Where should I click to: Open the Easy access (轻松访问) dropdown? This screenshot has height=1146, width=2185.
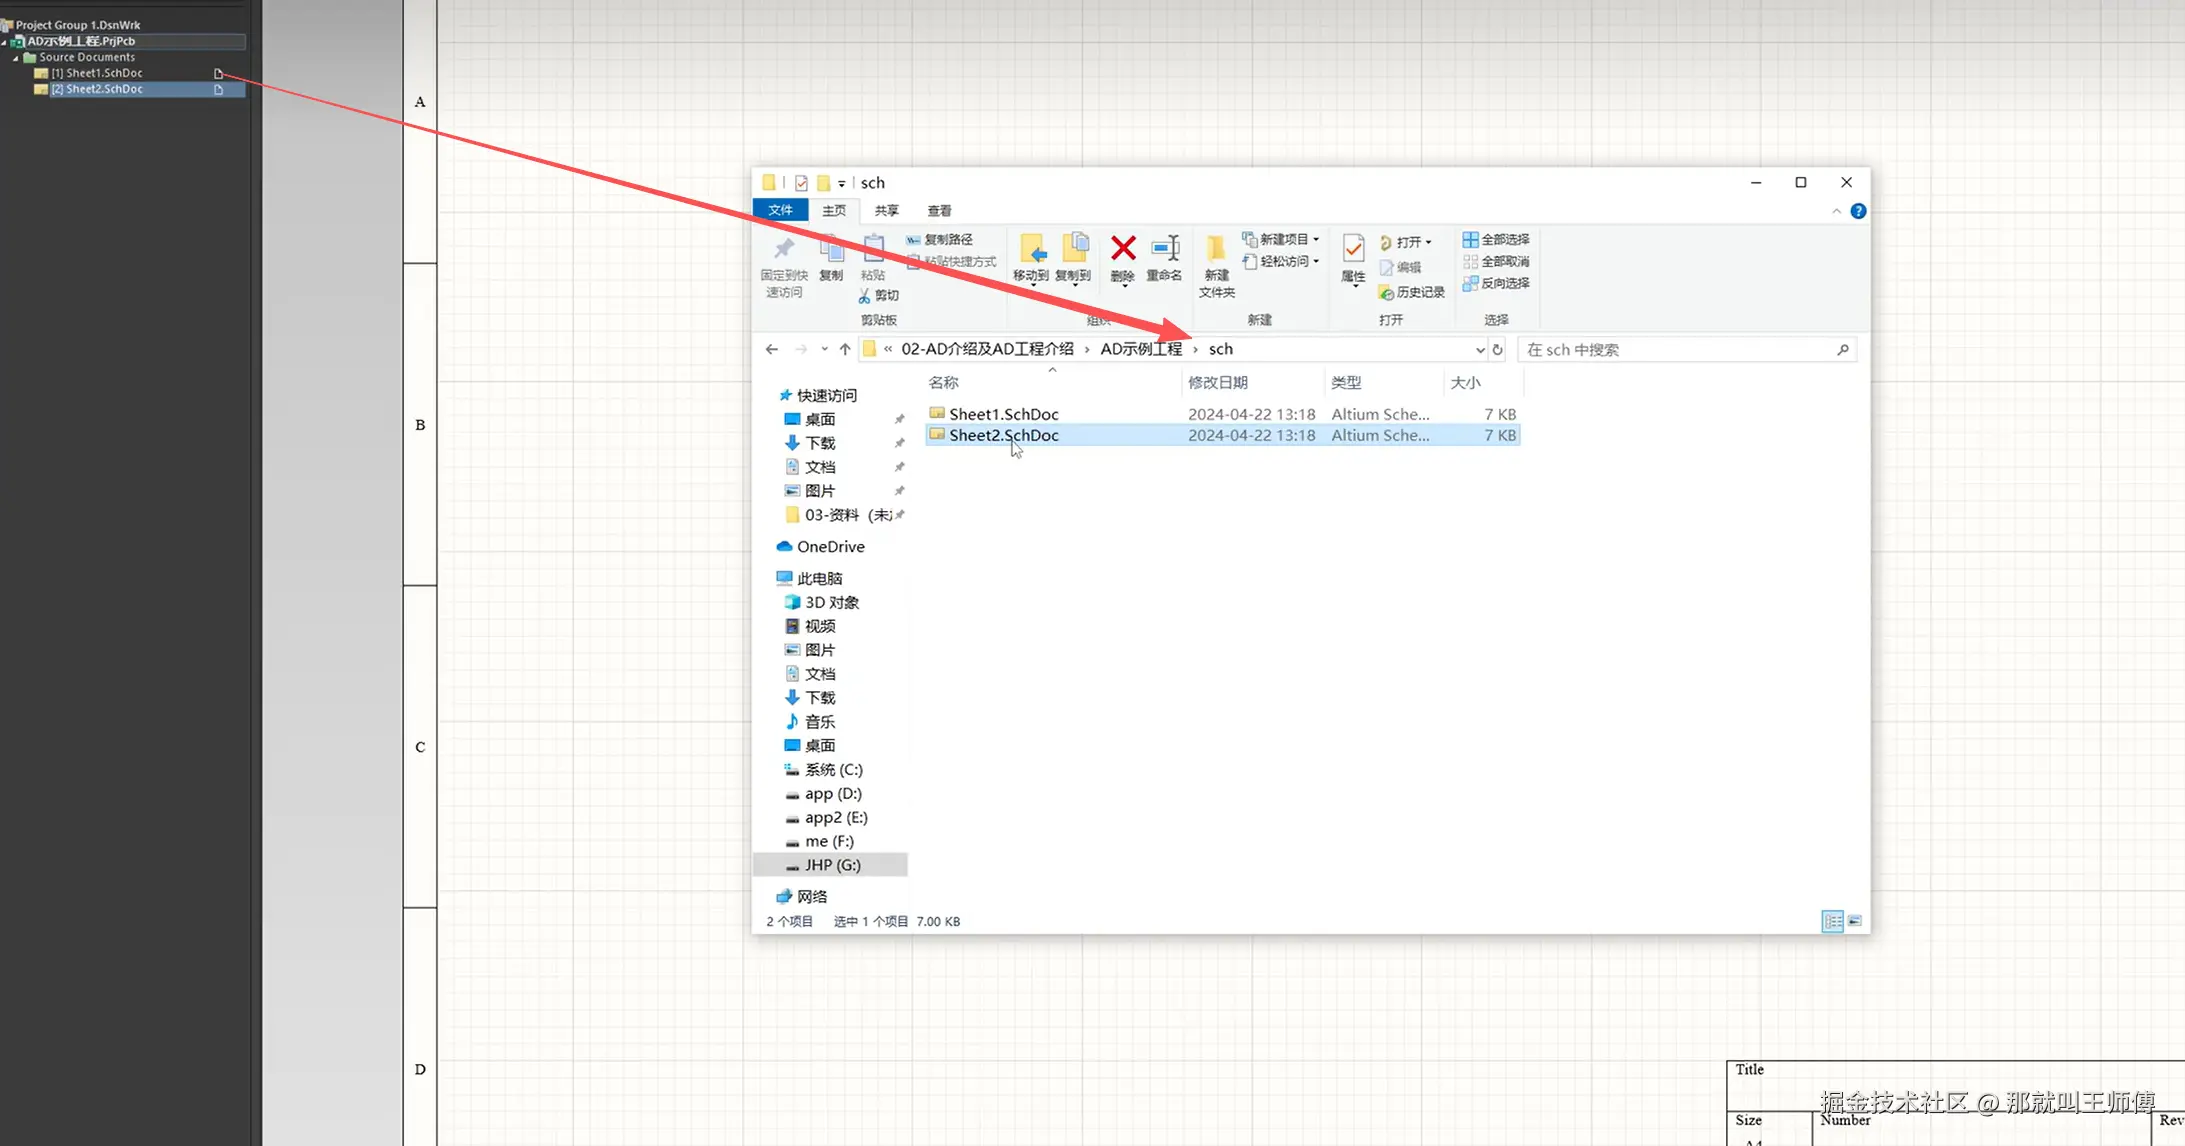click(1281, 262)
